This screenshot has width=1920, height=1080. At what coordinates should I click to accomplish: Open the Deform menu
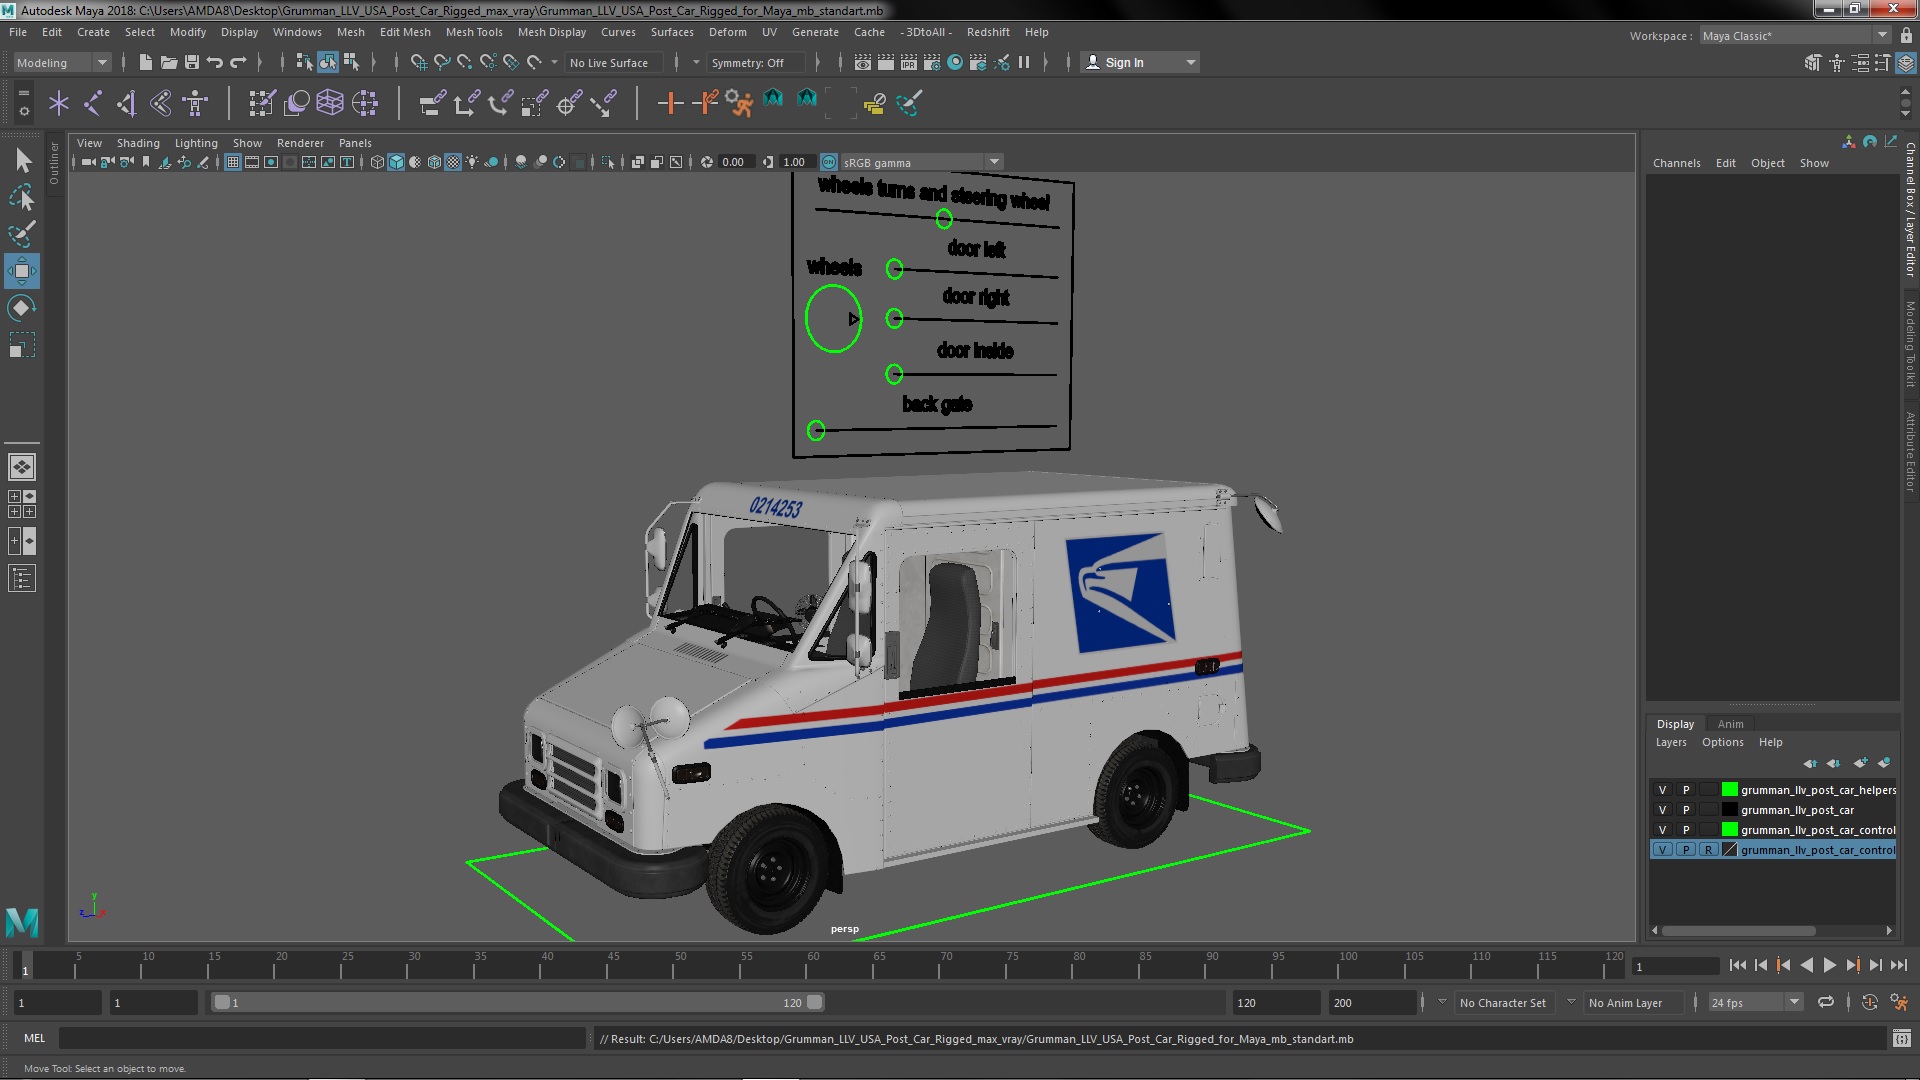(x=727, y=32)
